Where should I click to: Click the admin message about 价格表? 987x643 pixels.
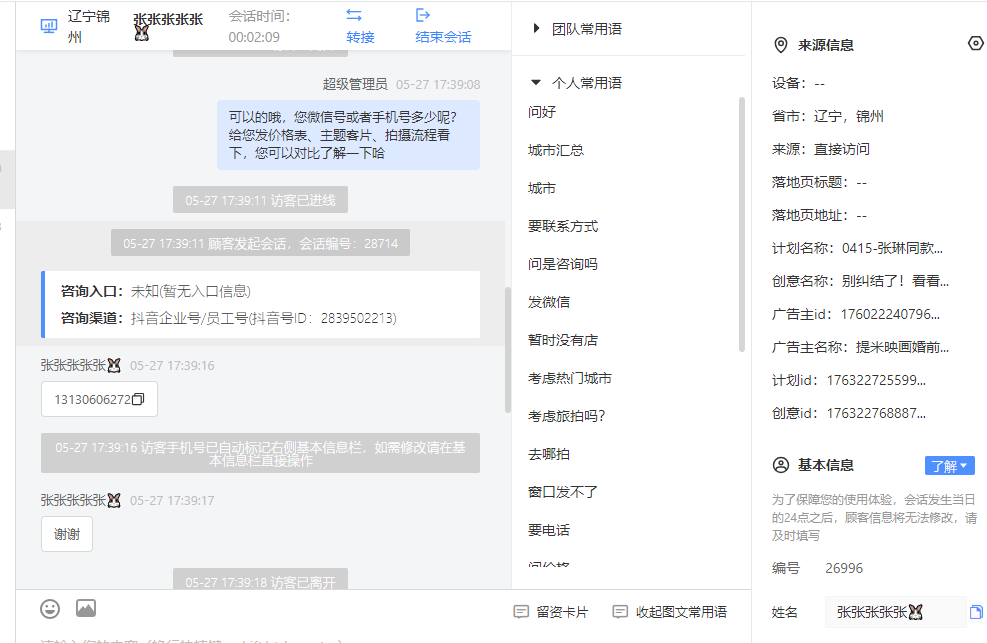coord(348,135)
